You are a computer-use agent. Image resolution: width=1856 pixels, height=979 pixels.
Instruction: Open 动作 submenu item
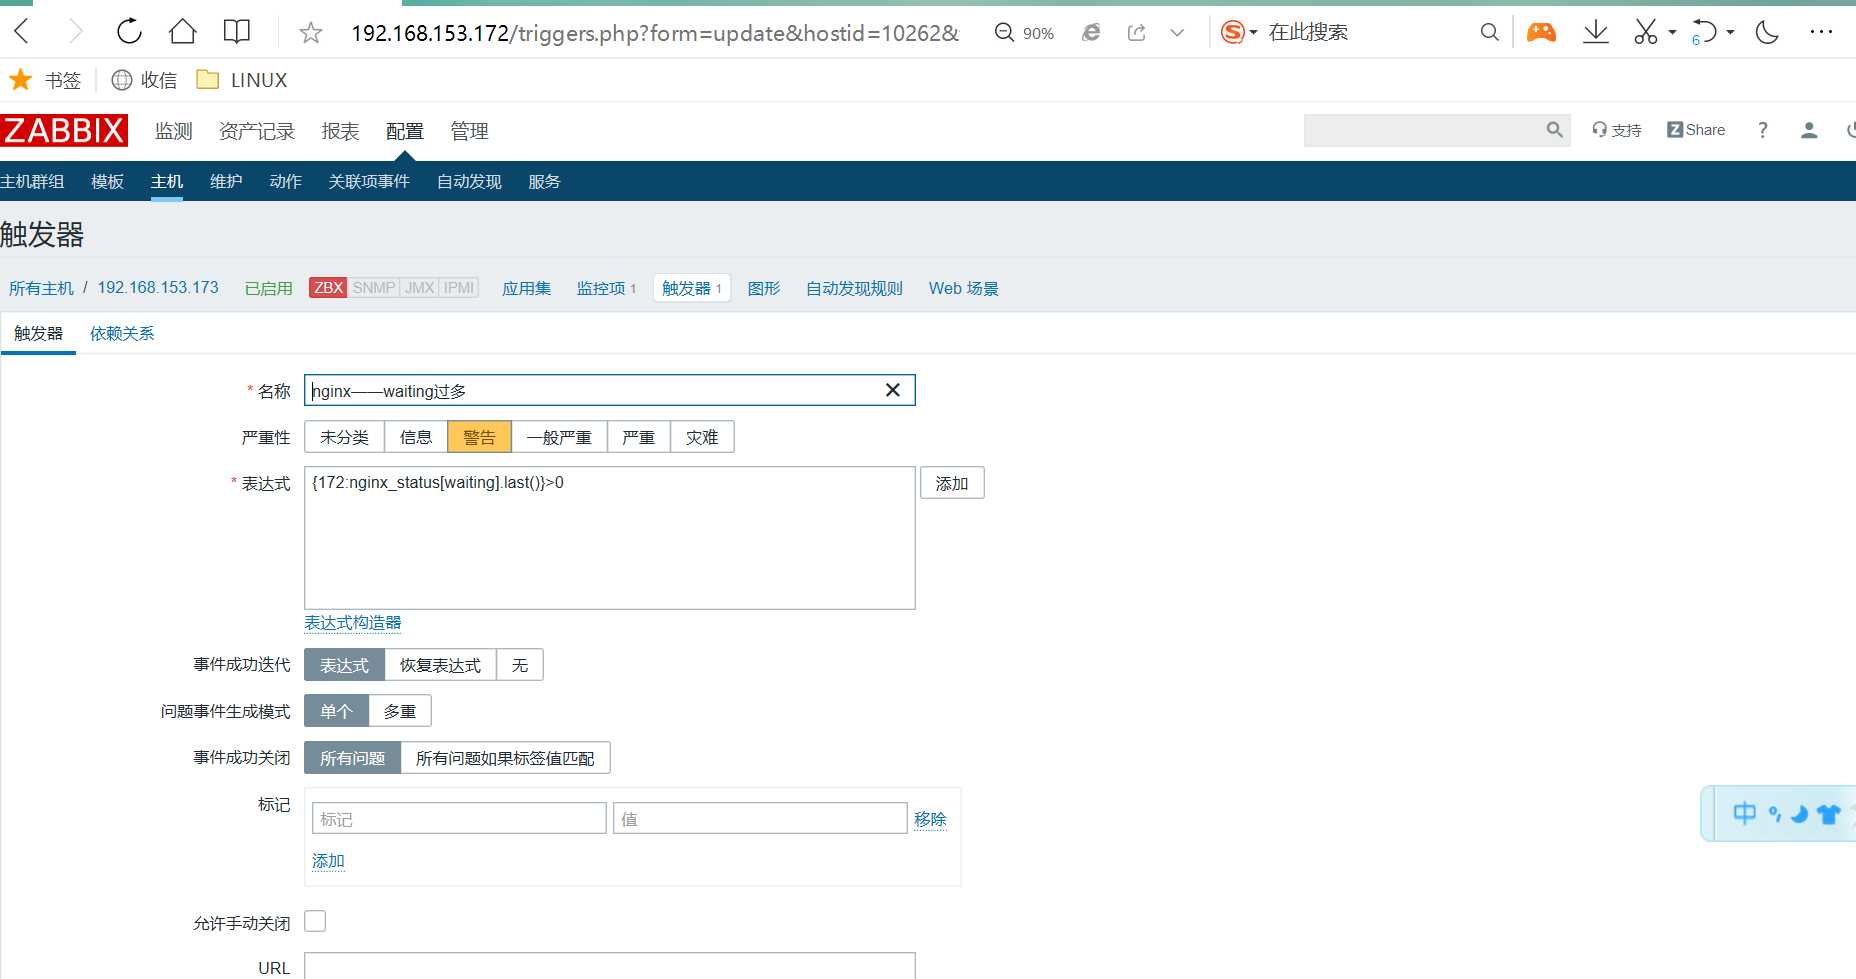pyautogui.click(x=285, y=181)
